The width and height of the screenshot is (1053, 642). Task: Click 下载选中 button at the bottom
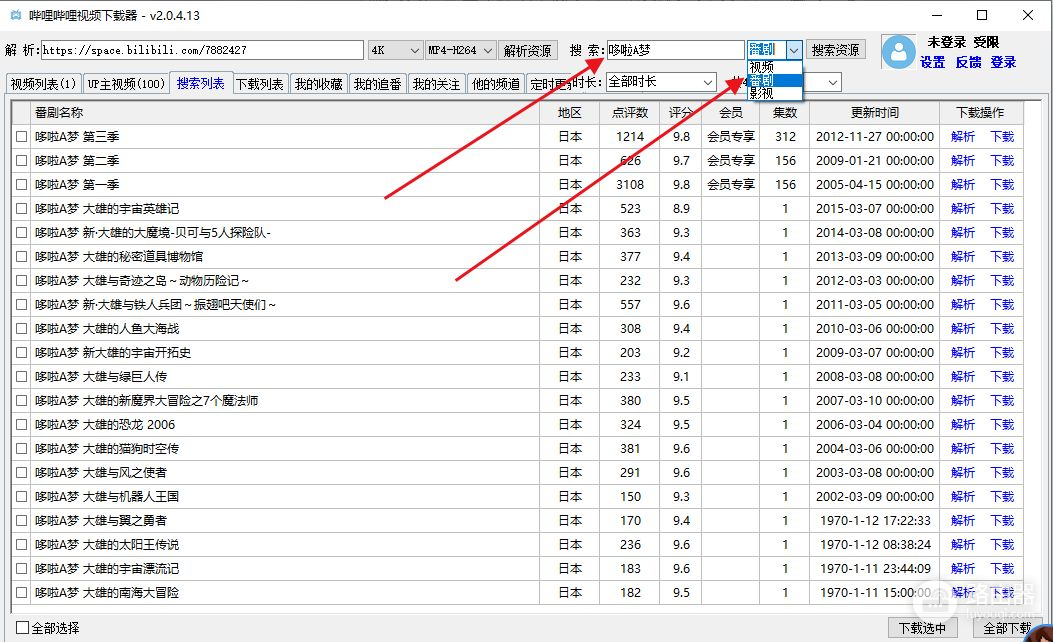click(x=921, y=628)
